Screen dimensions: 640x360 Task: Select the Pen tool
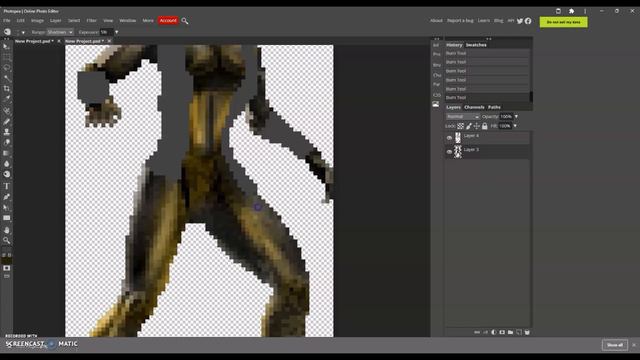[x=7, y=197]
